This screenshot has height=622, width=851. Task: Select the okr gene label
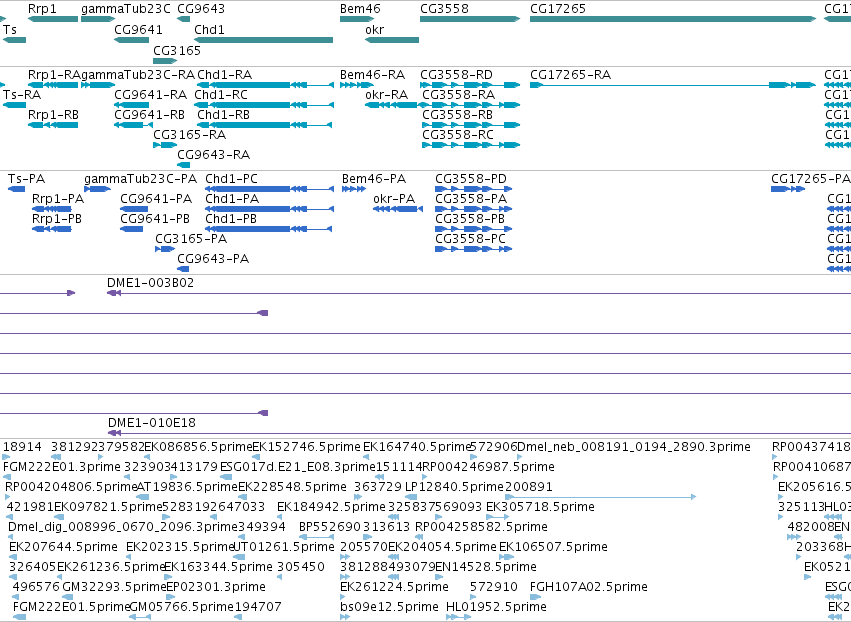(x=374, y=29)
